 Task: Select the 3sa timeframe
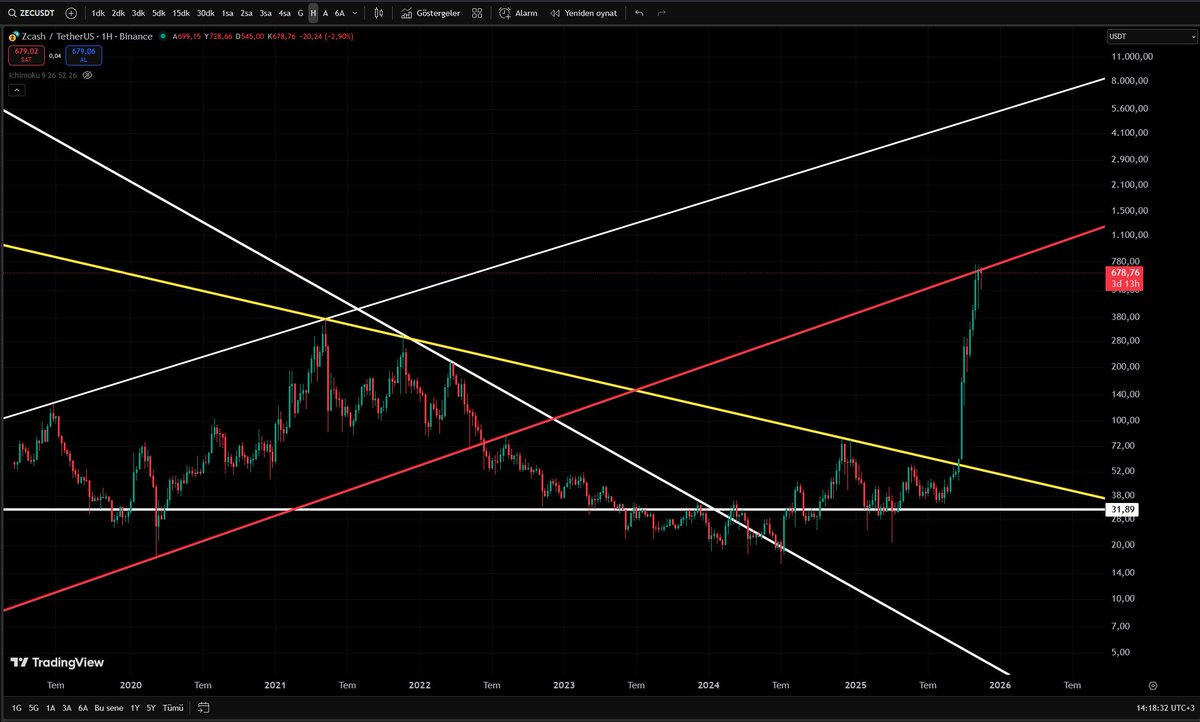(265, 14)
